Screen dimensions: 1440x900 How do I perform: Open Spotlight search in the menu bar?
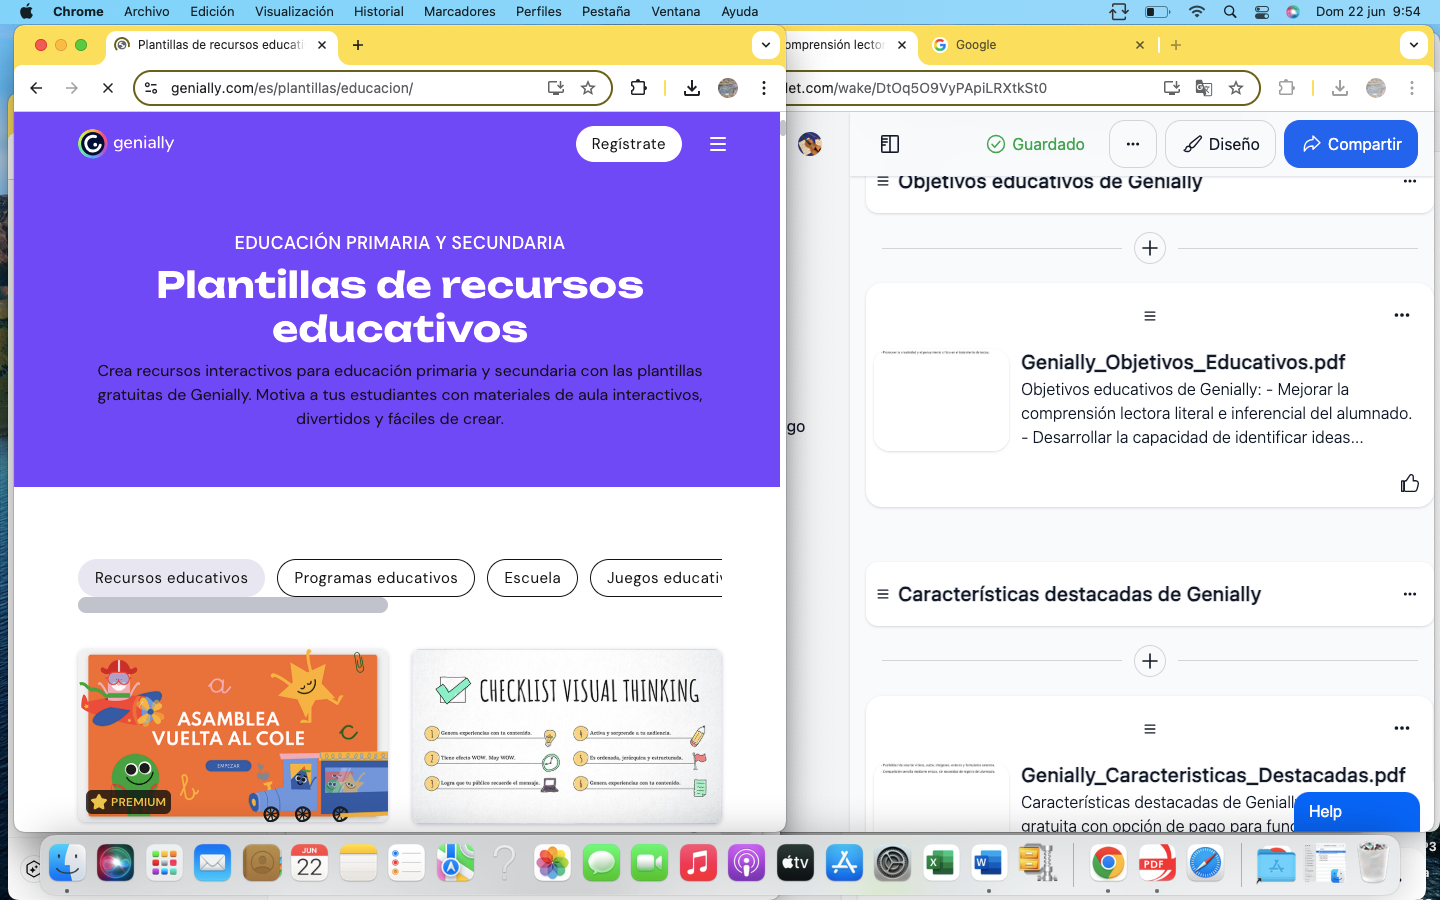[1230, 12]
